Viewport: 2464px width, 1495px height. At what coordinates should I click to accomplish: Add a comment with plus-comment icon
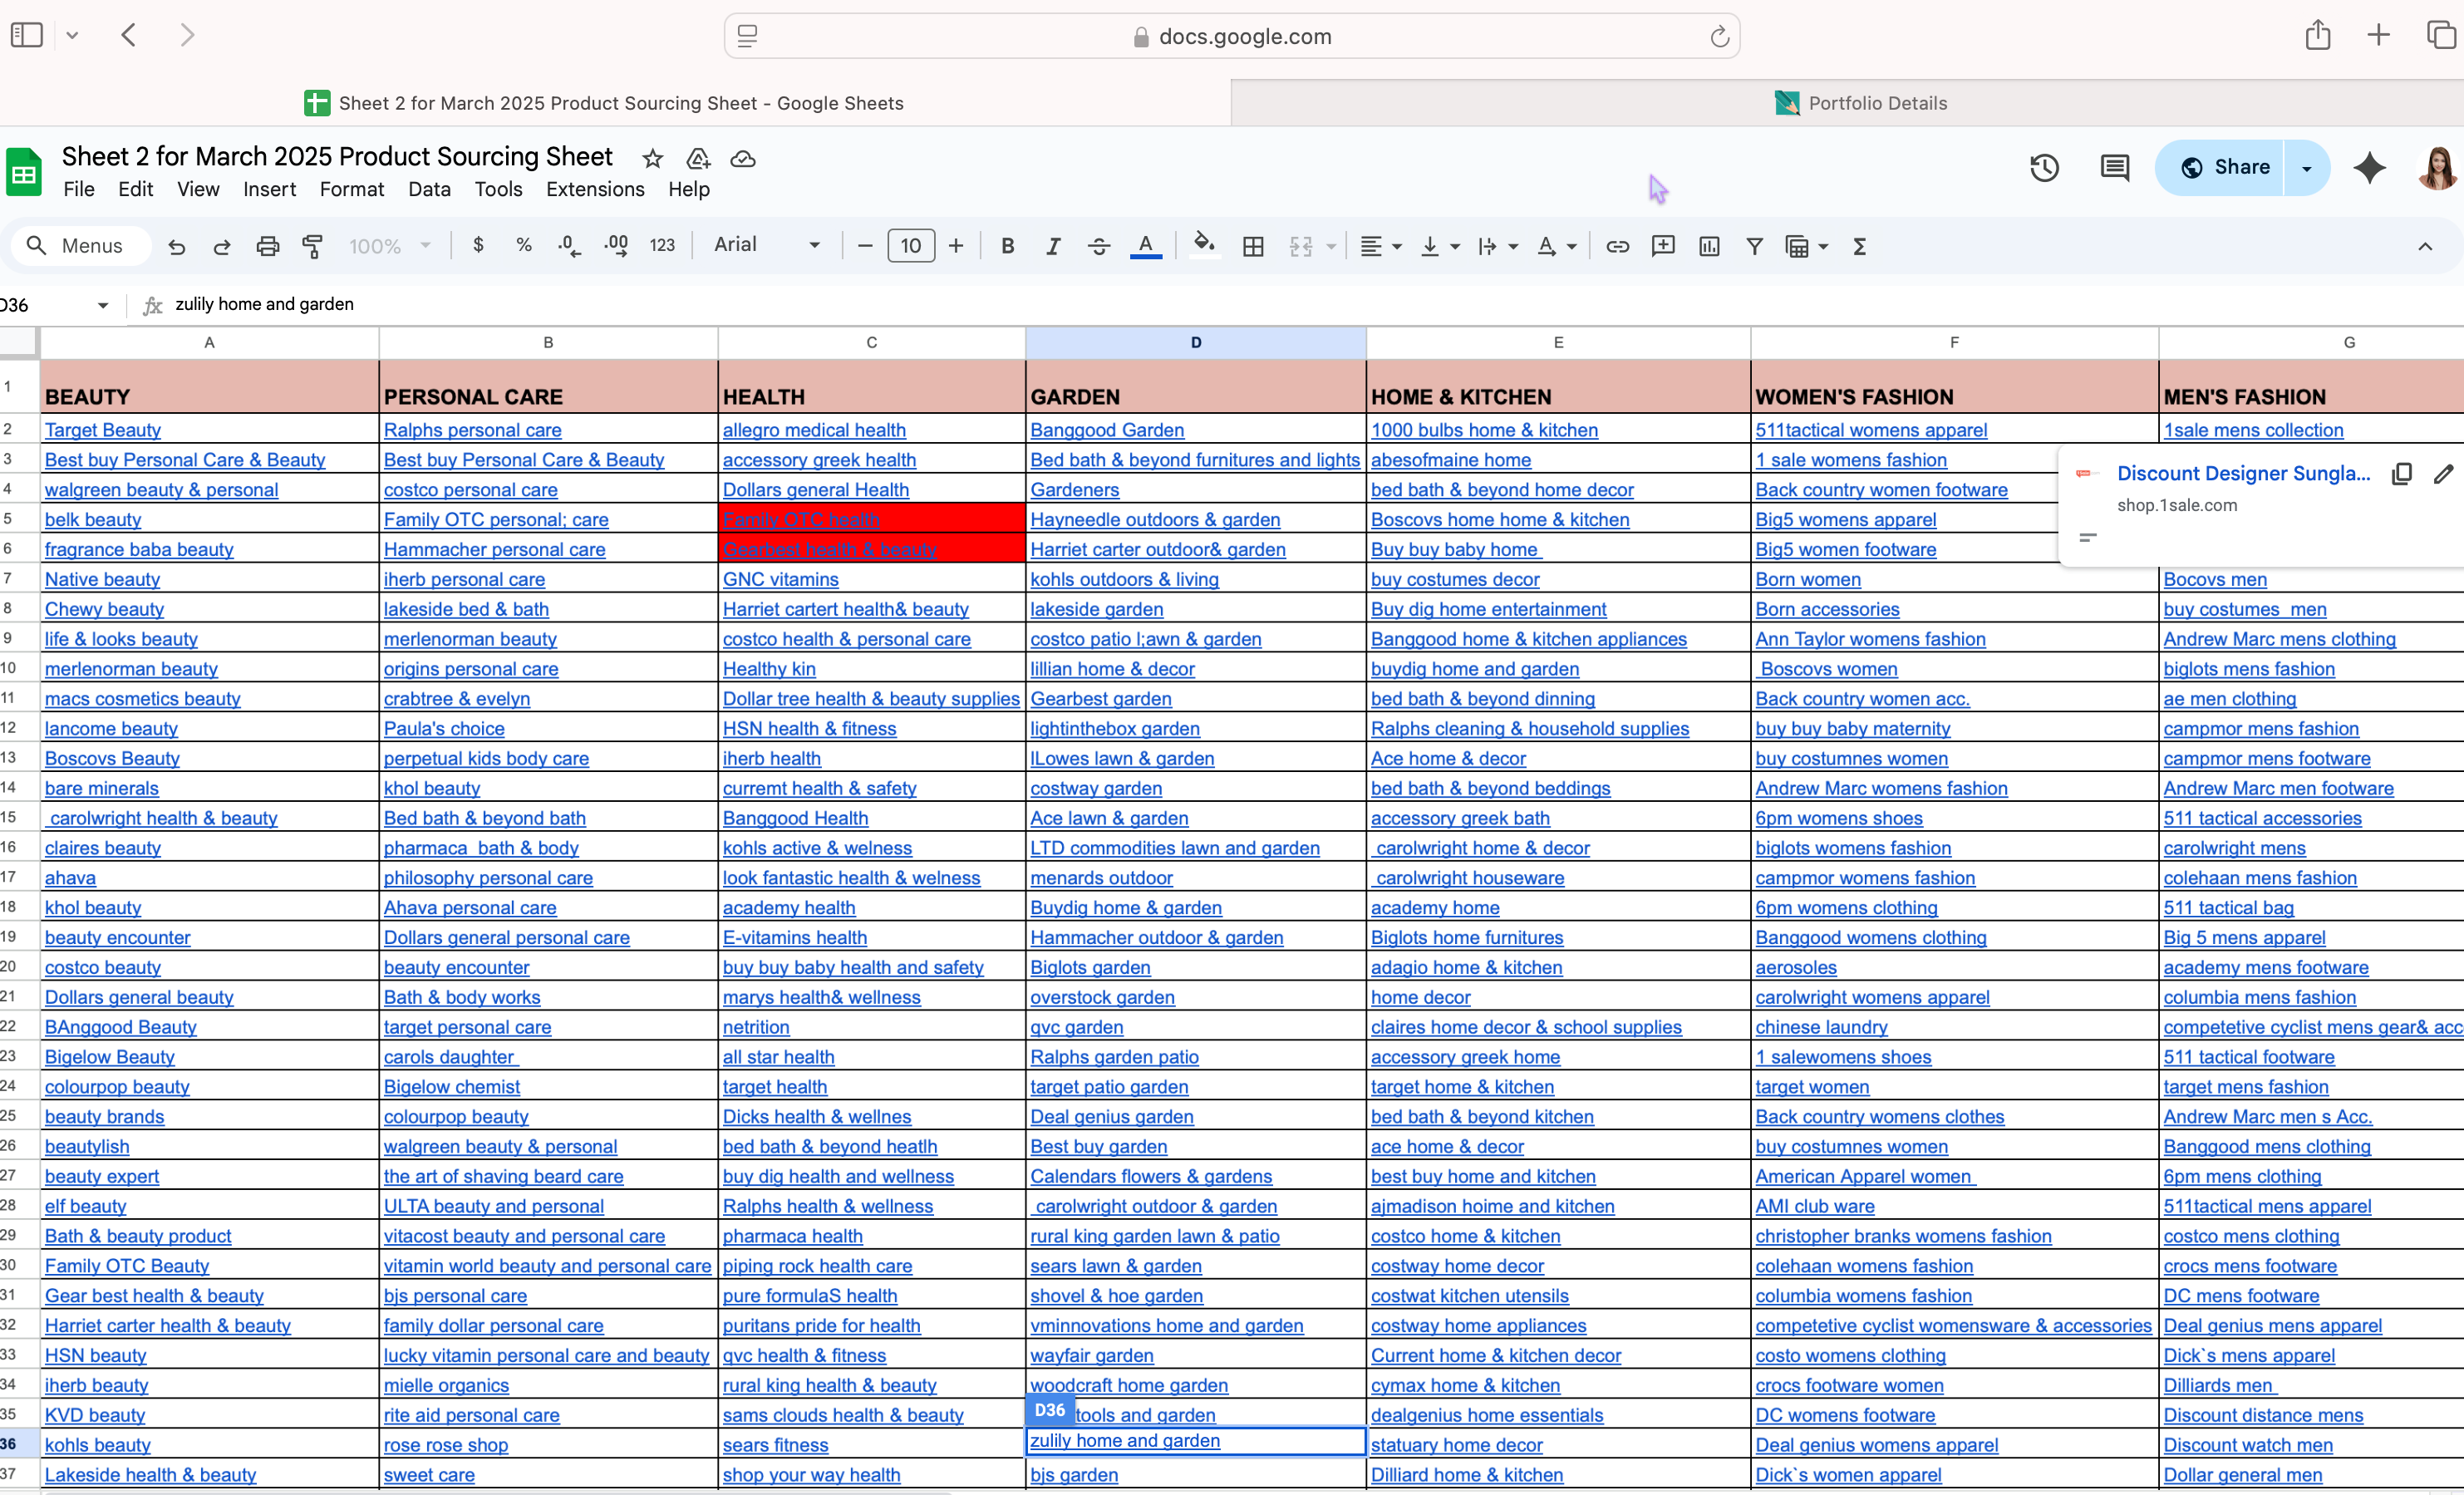(1663, 246)
